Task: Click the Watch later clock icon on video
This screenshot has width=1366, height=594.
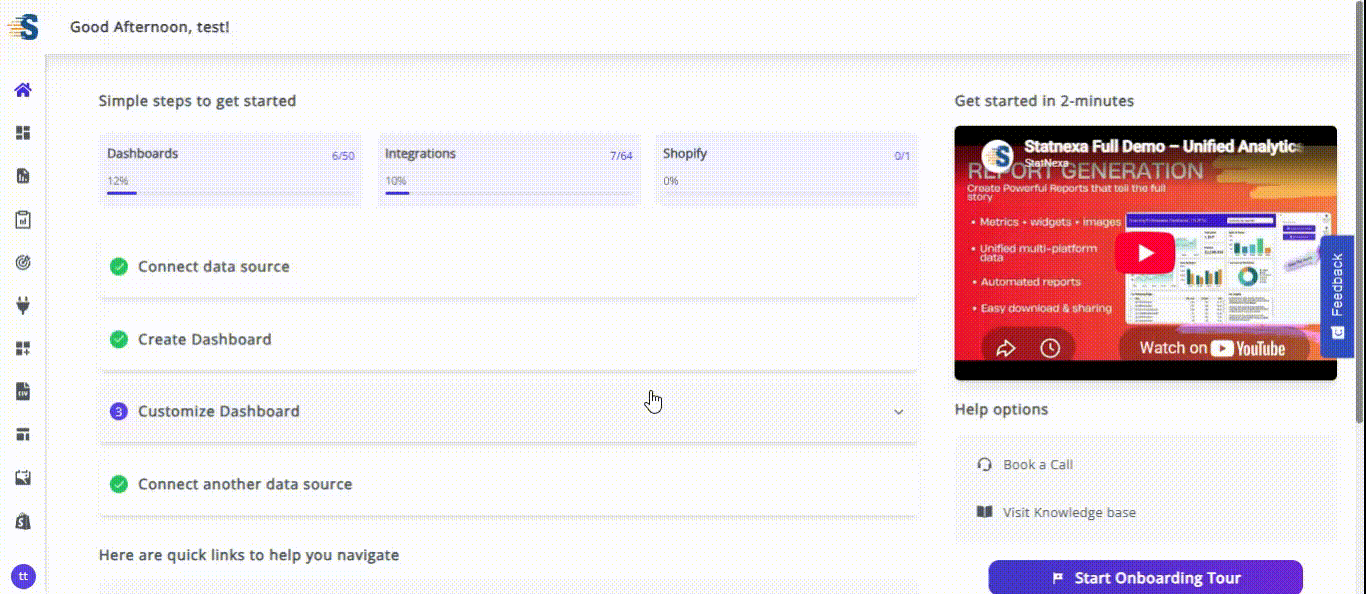Action: click(1050, 348)
